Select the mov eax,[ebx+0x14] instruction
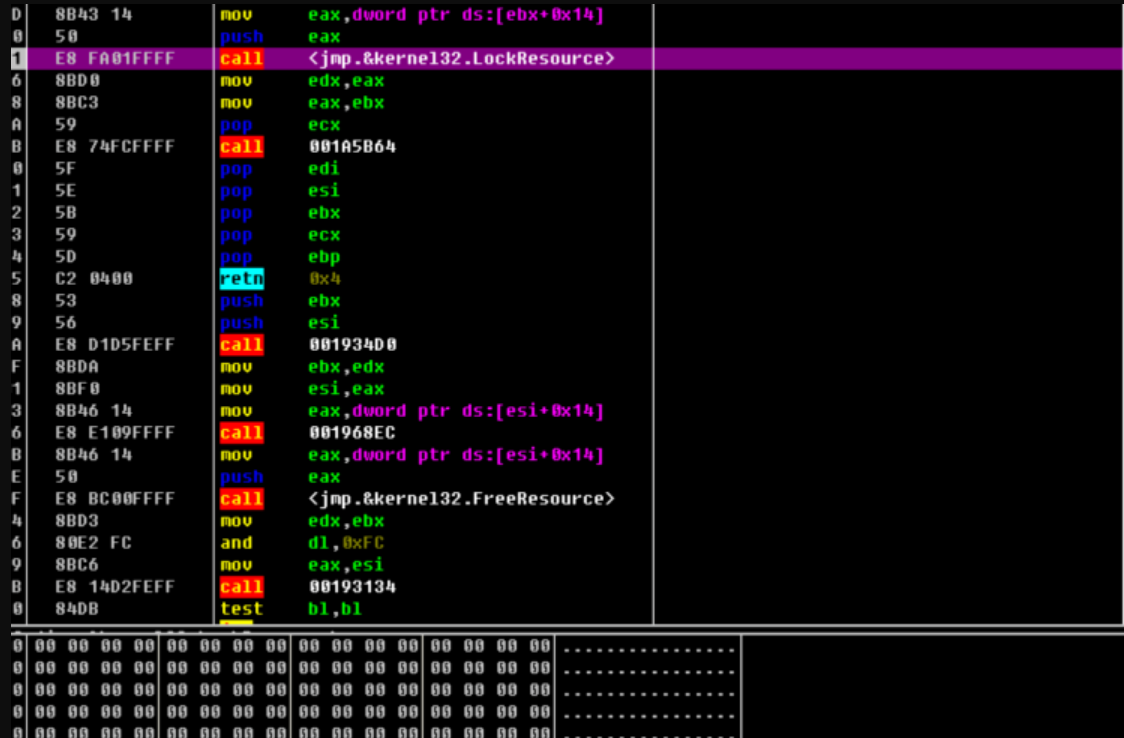Image resolution: width=1124 pixels, height=738 pixels. coord(412,14)
